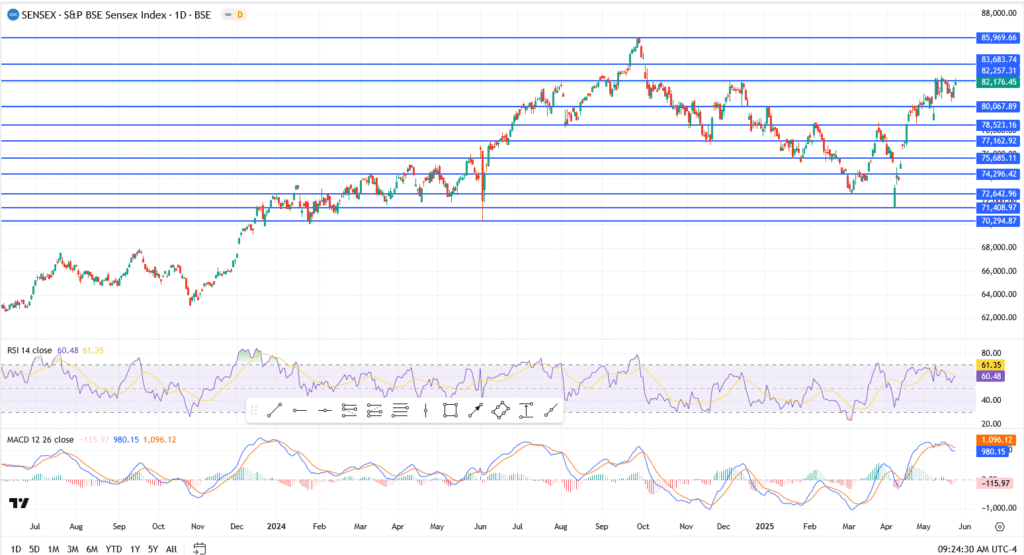
Task: Select the price range measure tool
Action: [526, 411]
